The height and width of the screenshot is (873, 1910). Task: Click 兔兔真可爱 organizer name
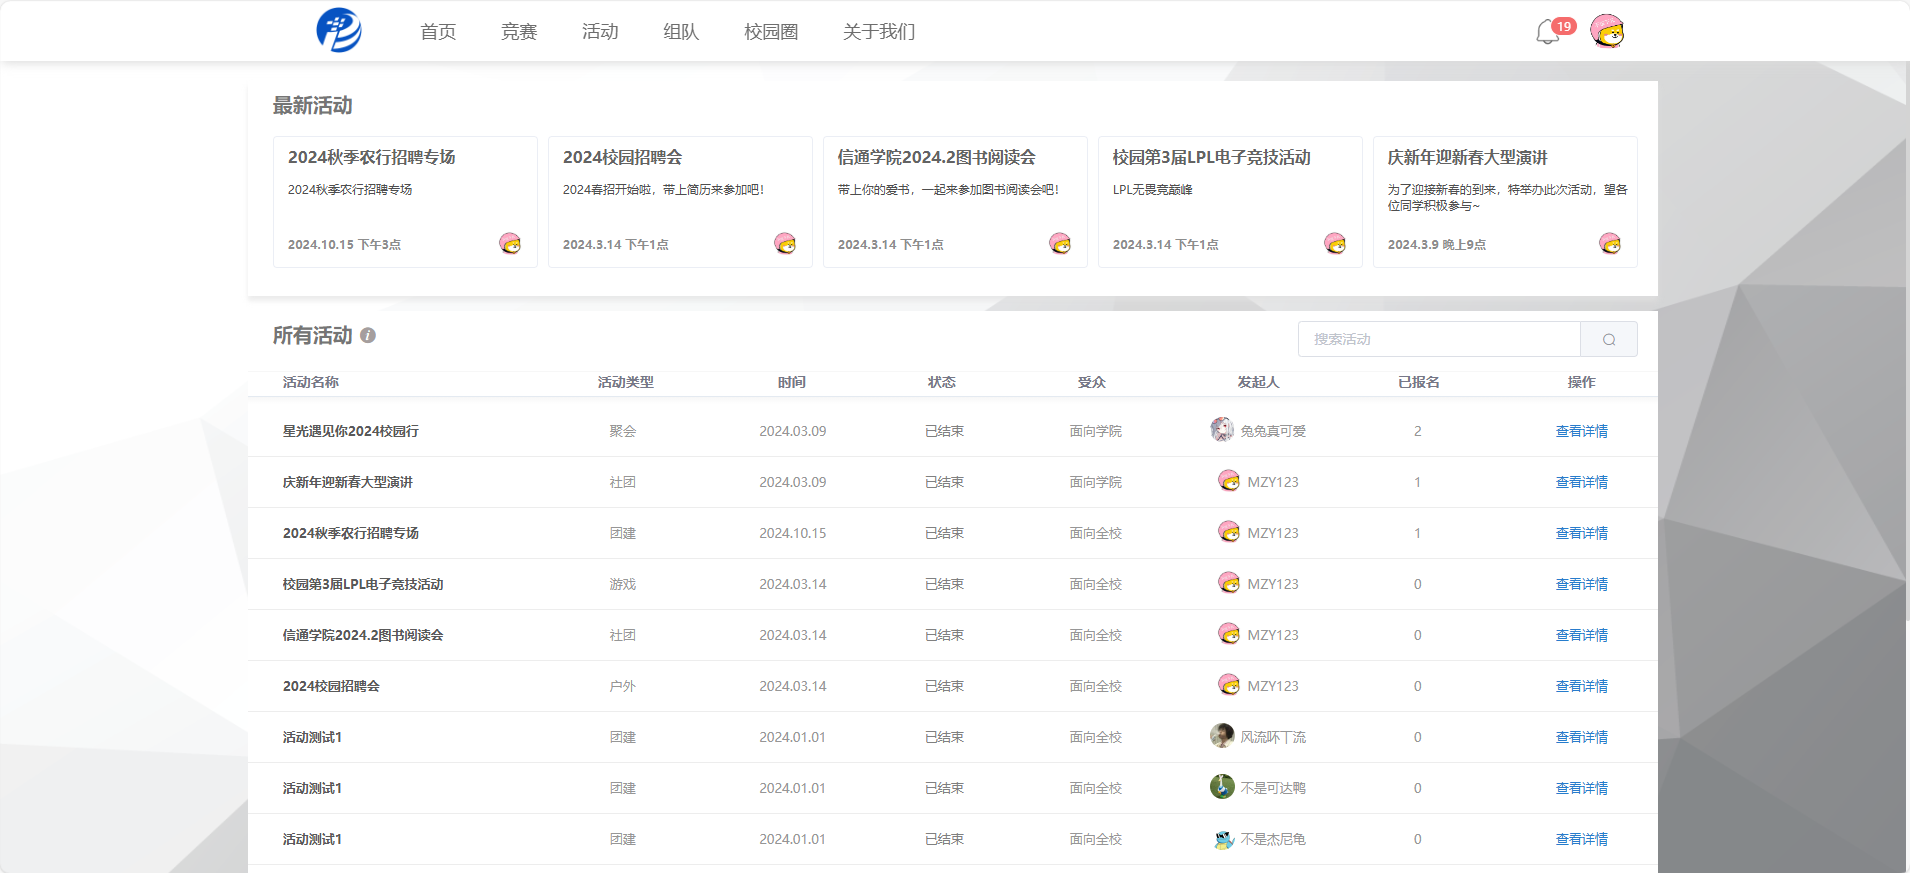pyautogui.click(x=1273, y=431)
